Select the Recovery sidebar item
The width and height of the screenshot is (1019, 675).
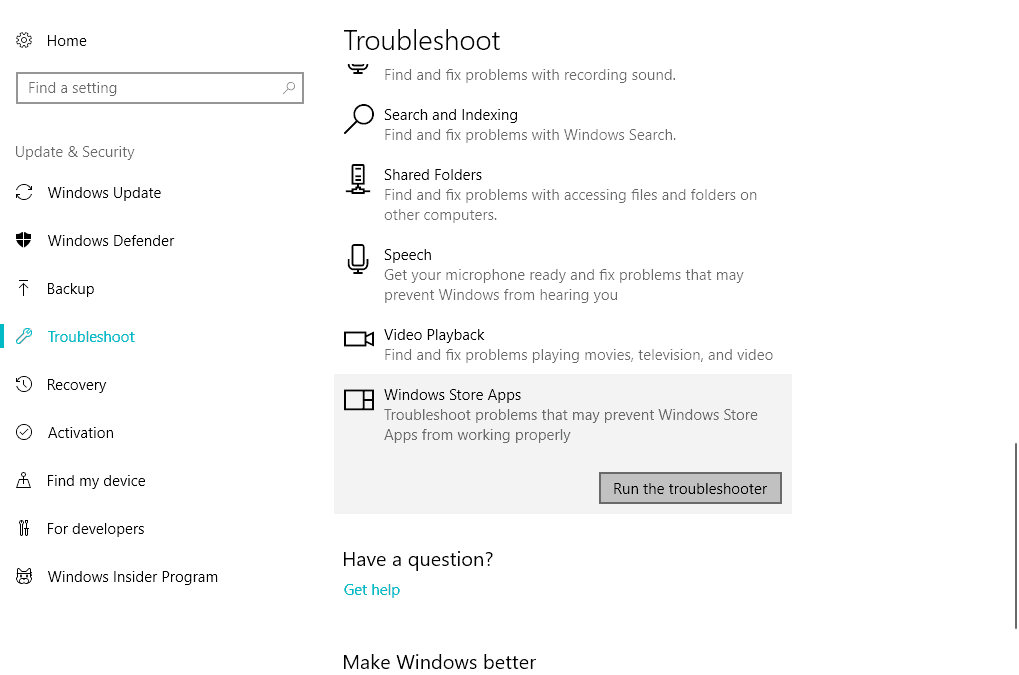76,385
